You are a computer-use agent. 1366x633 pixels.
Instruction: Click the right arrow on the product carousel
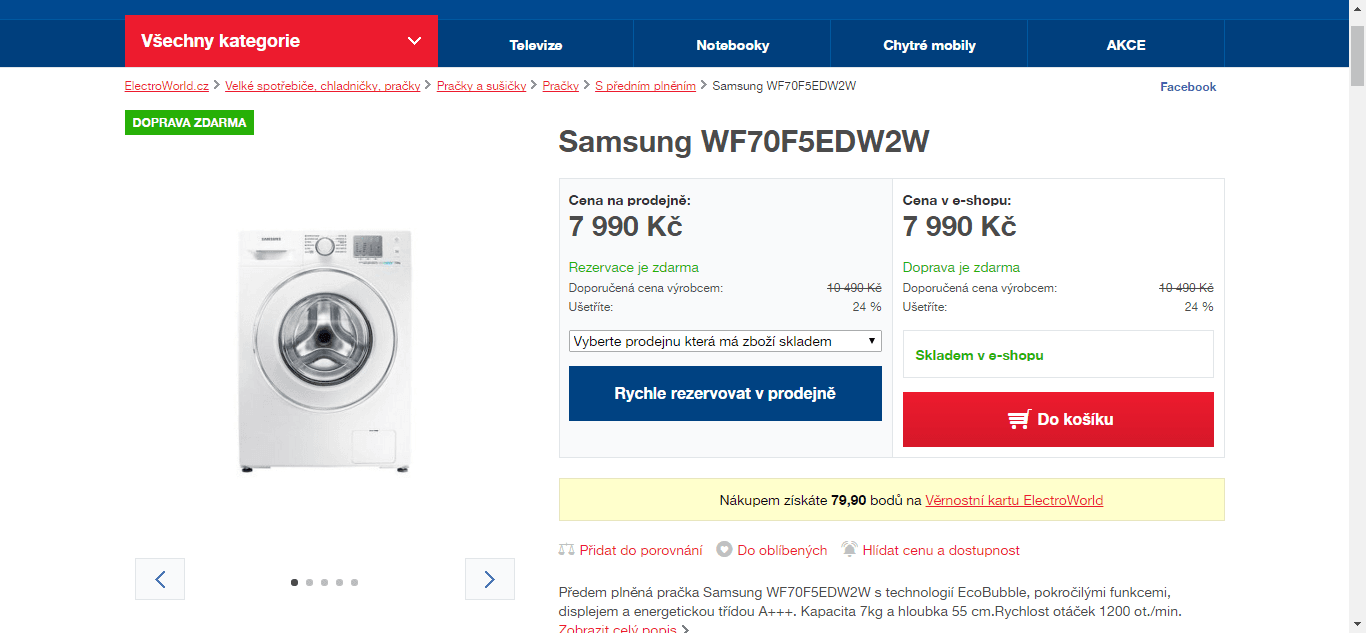(489, 578)
